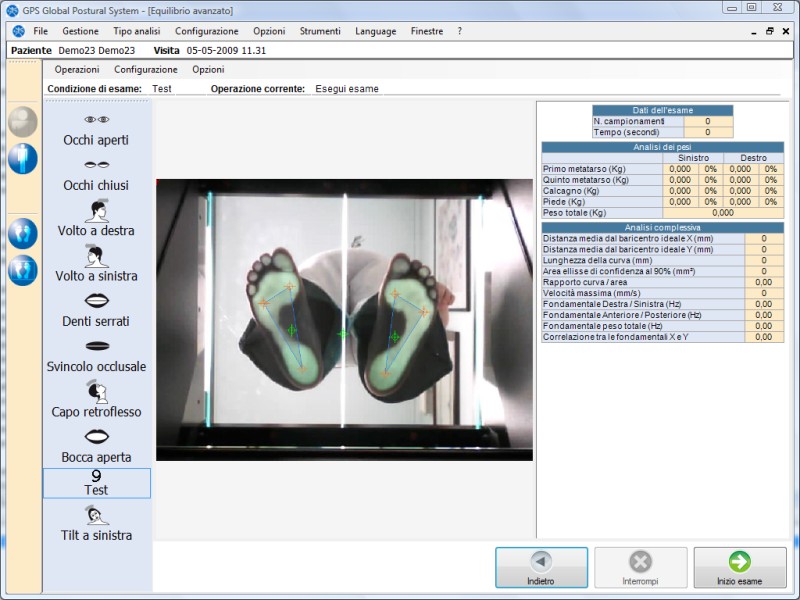This screenshot has height=600, width=800.
Task: Go back with the Indietro button
Action: 541,567
